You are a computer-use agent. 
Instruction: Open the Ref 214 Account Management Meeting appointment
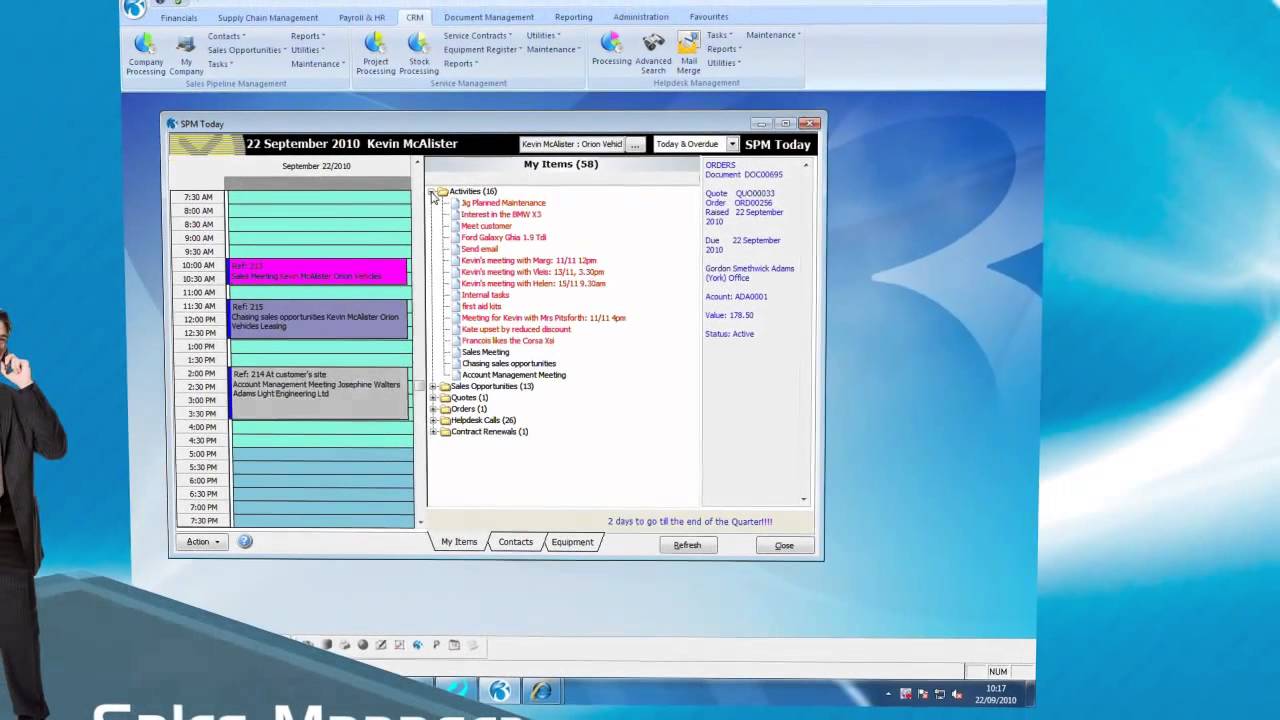tap(318, 393)
